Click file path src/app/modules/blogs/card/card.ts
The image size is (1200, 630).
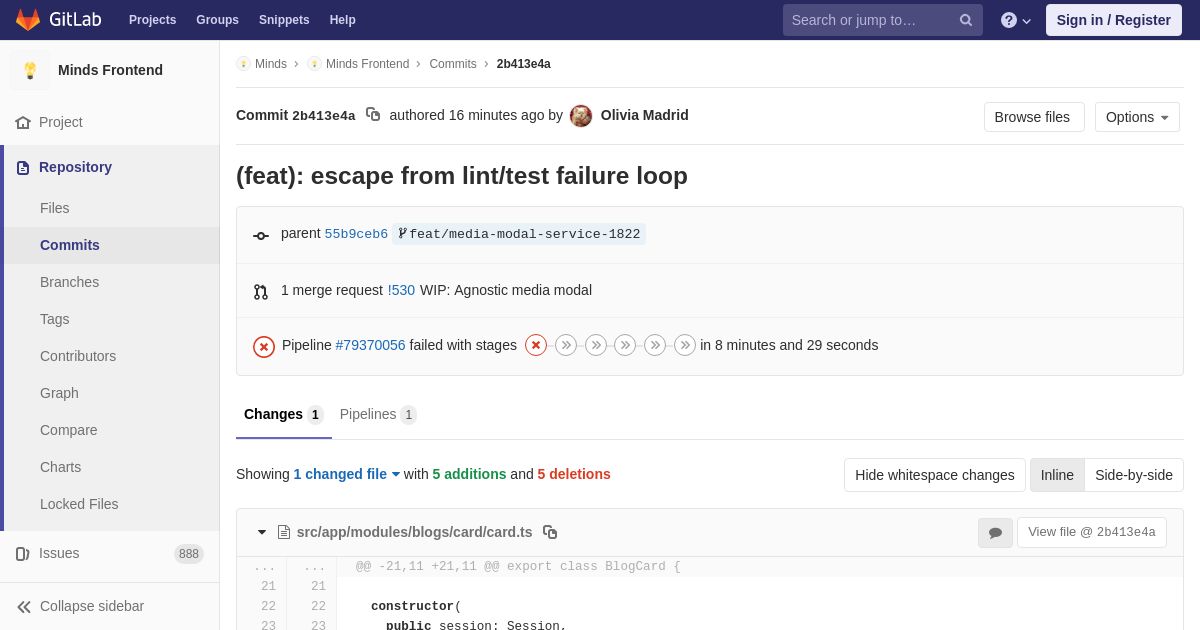414,532
